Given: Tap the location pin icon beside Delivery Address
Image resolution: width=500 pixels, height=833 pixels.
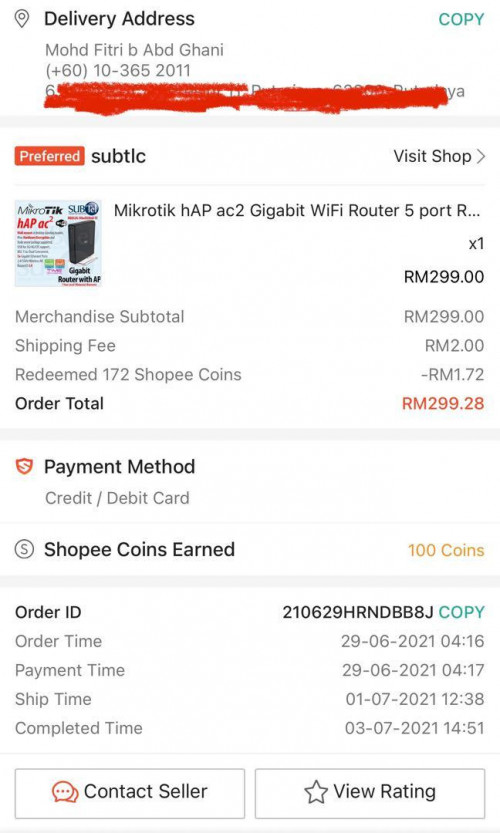Looking at the screenshot, I should (21, 19).
